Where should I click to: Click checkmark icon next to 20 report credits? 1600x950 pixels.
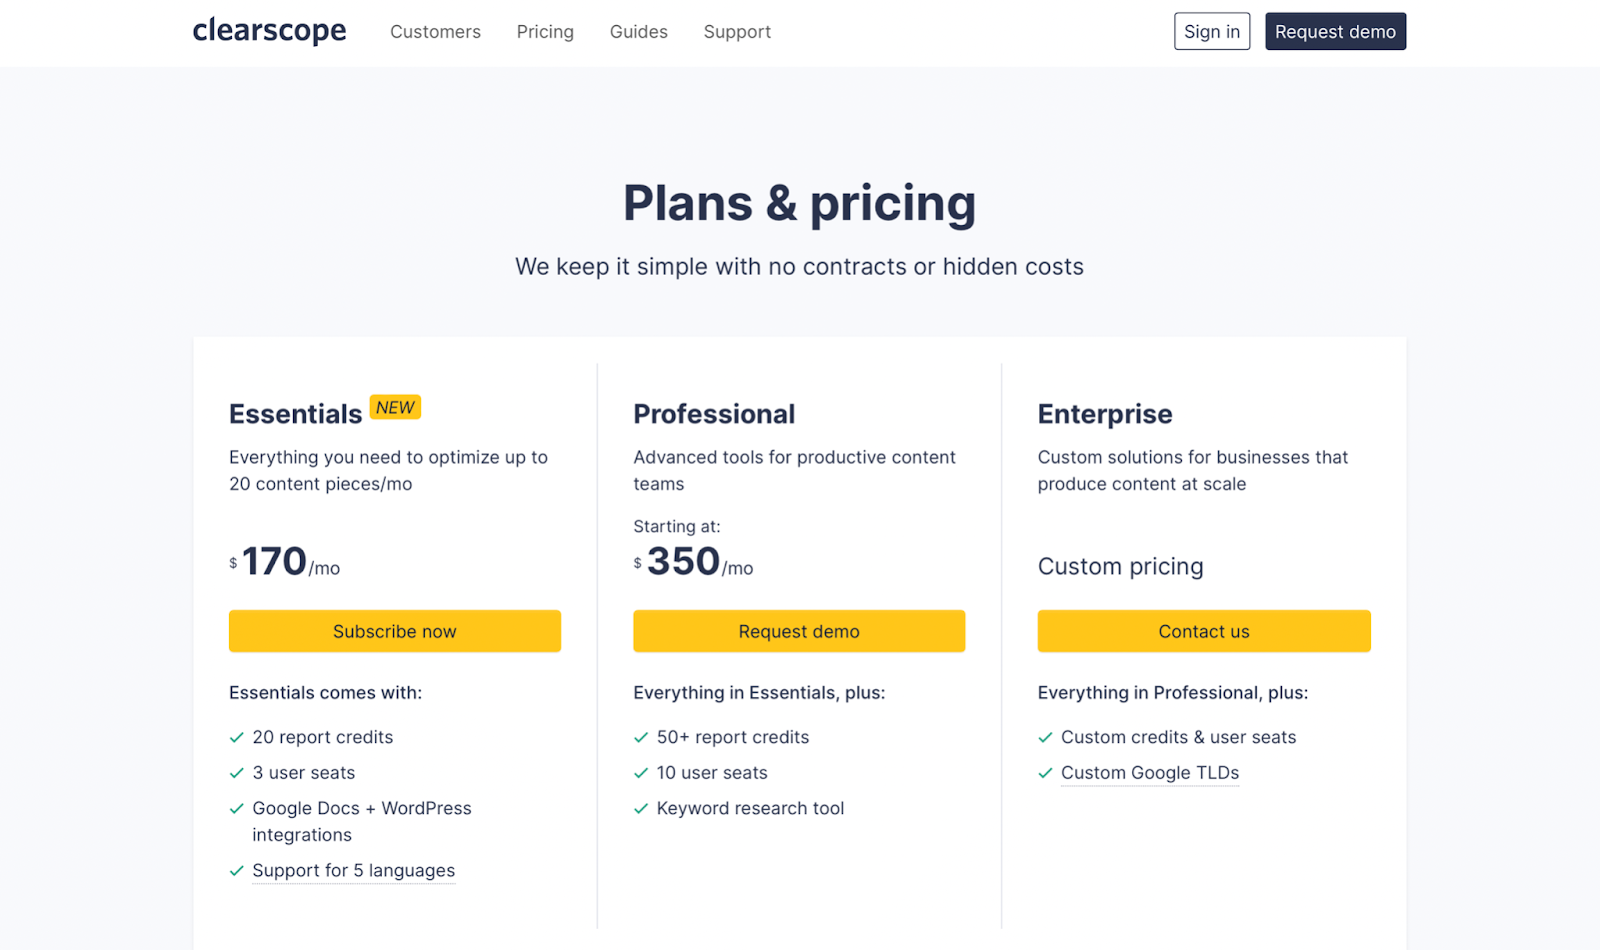237,738
